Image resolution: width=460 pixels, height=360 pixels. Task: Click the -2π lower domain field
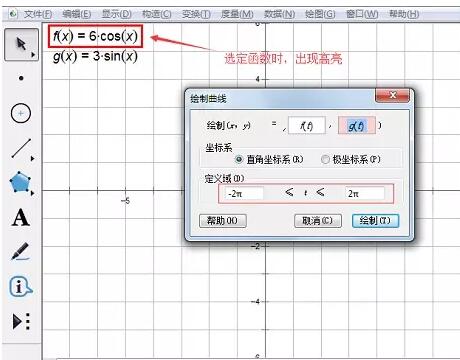coord(244,193)
